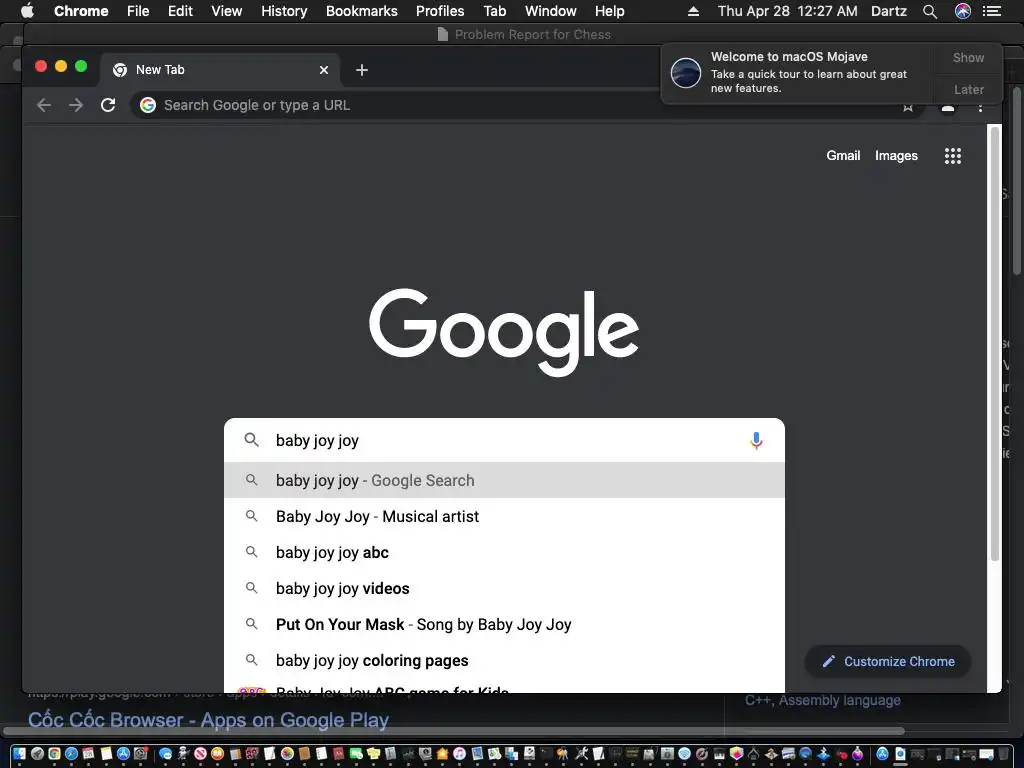Viewport: 1024px width, 768px height.
Task: Open the Window menu
Action: [551, 11]
